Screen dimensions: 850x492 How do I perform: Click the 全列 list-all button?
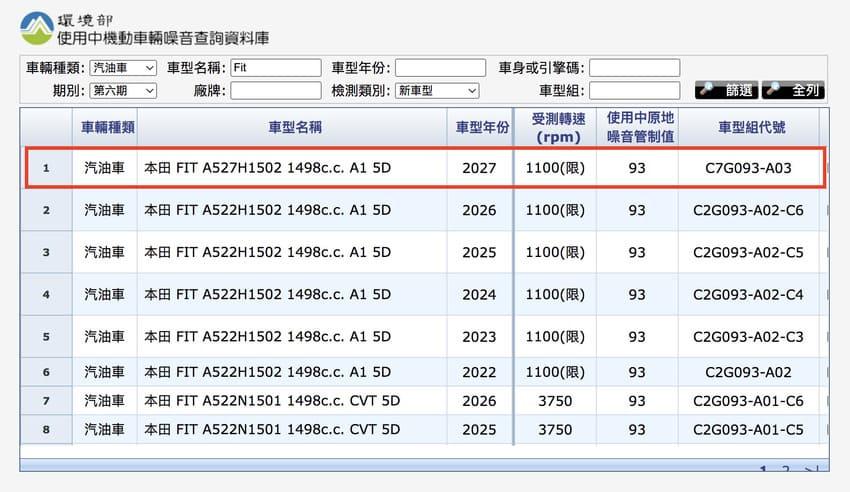[793, 90]
